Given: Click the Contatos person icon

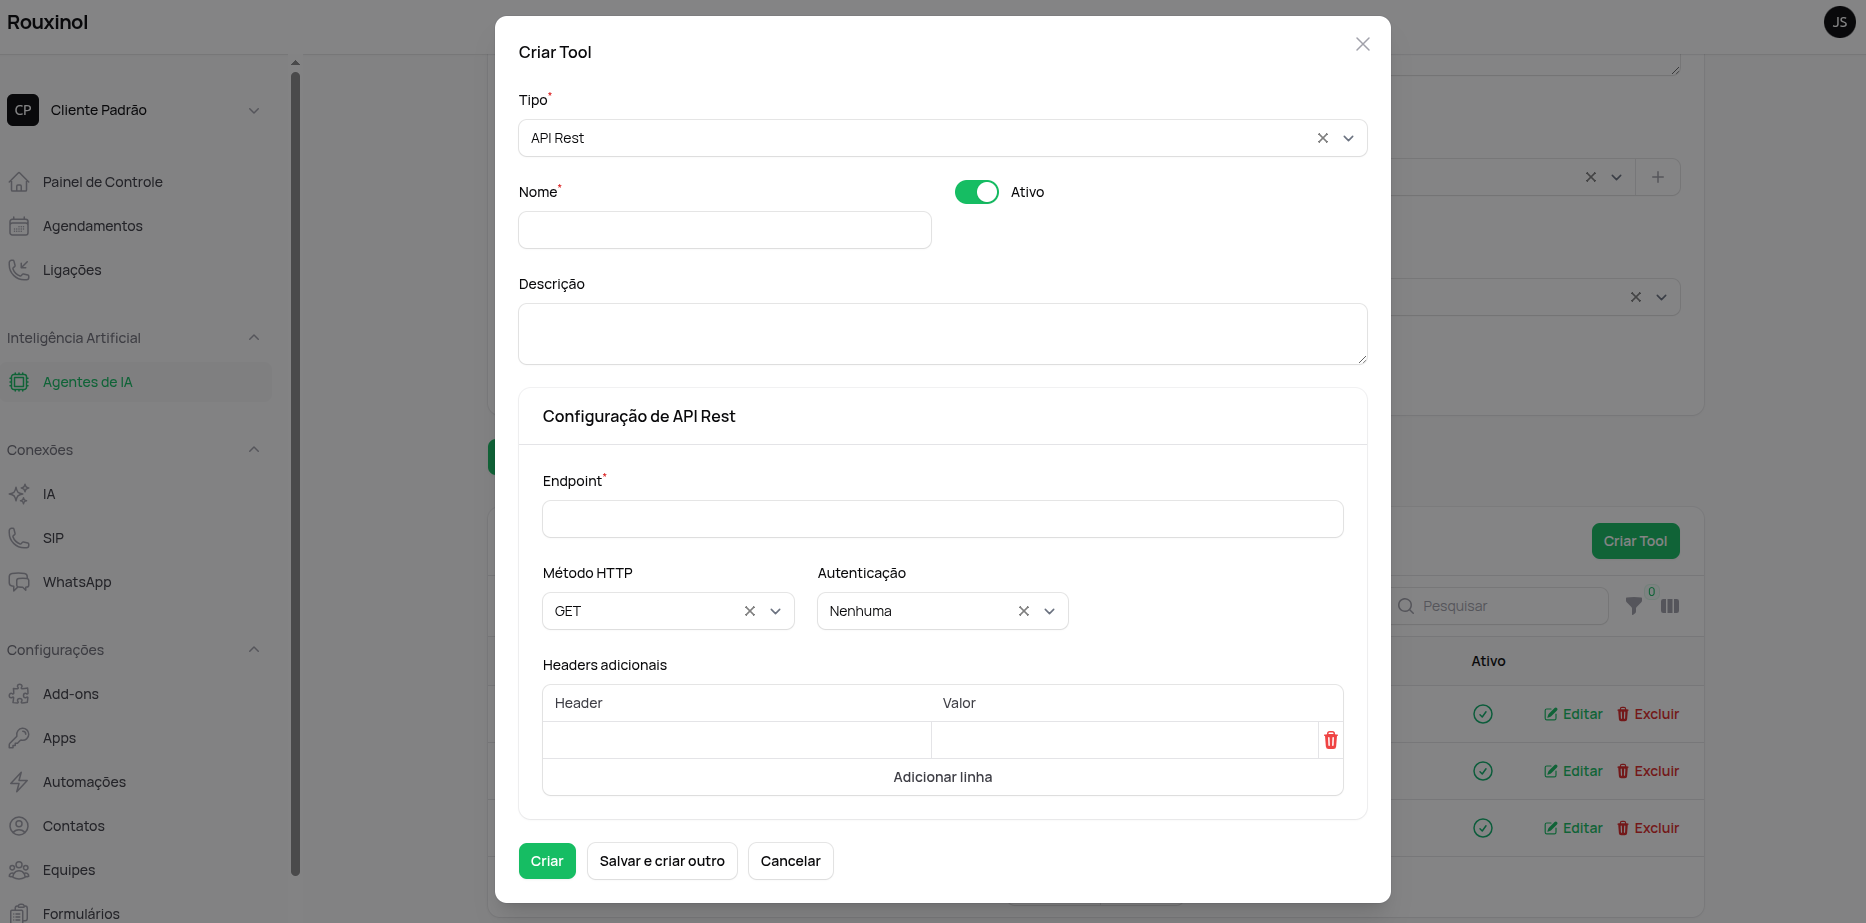Looking at the screenshot, I should point(19,826).
